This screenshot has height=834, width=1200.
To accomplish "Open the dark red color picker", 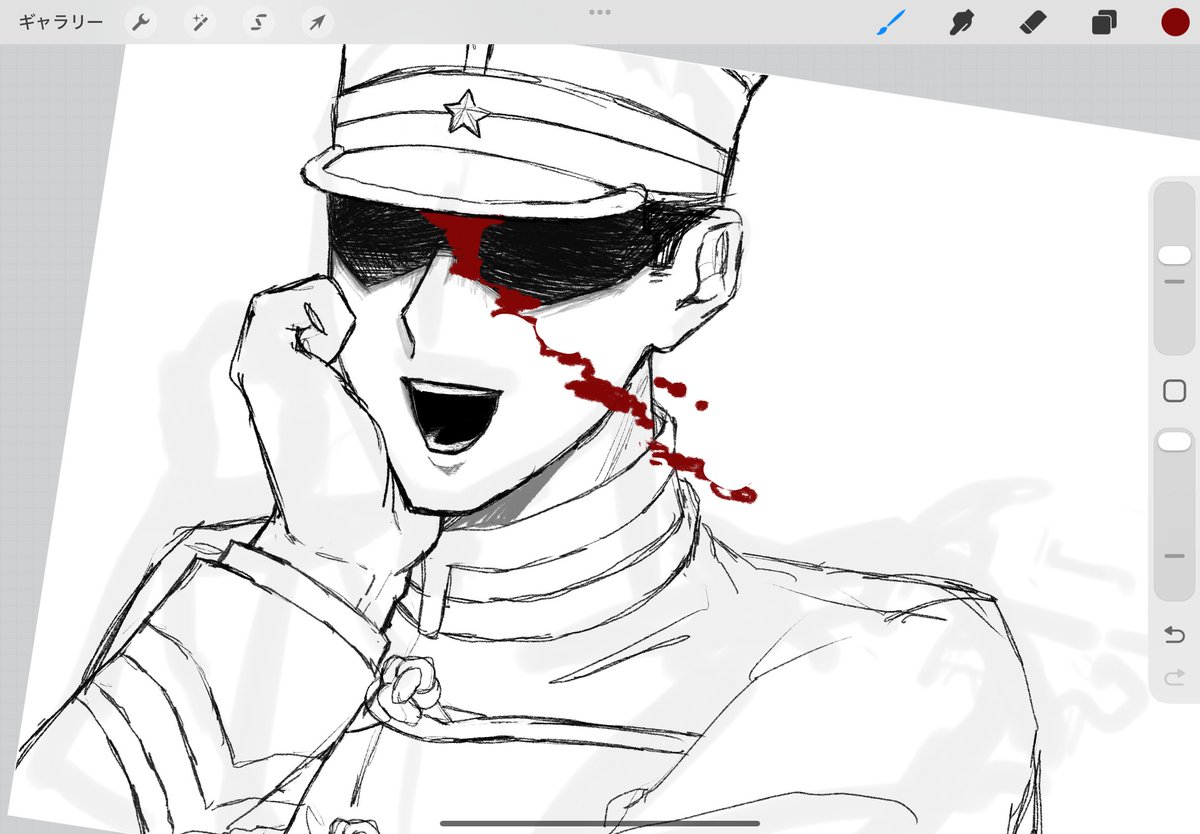I will [1174, 22].
